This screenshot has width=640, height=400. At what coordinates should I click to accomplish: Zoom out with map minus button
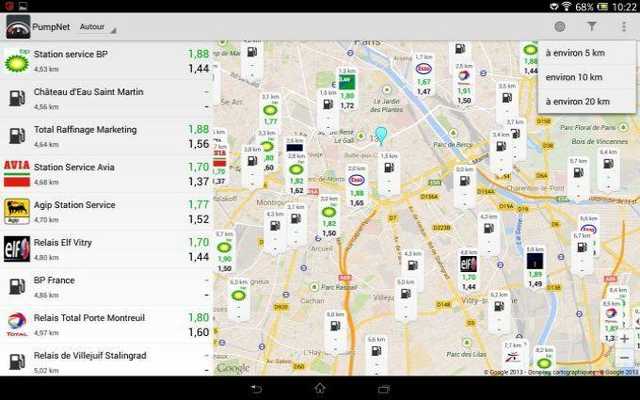click(x=624, y=358)
